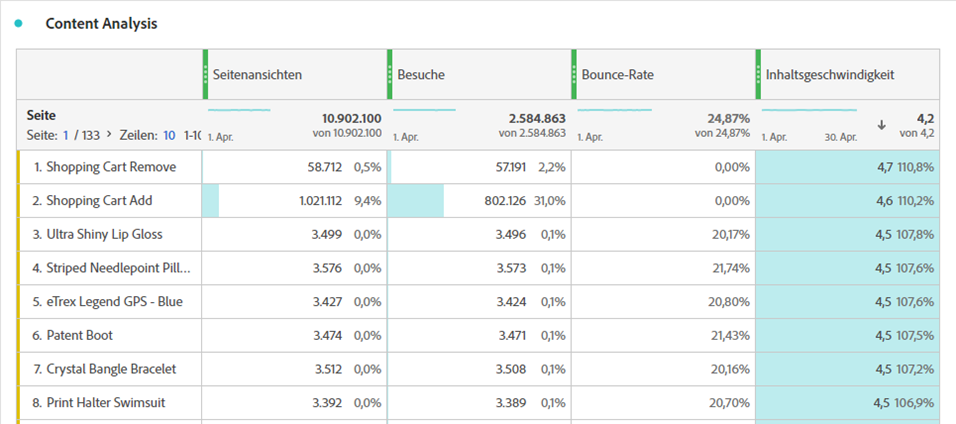Select the Bounce-Rate column header
Image resolution: width=956 pixels, height=424 pixels.
pos(613,75)
